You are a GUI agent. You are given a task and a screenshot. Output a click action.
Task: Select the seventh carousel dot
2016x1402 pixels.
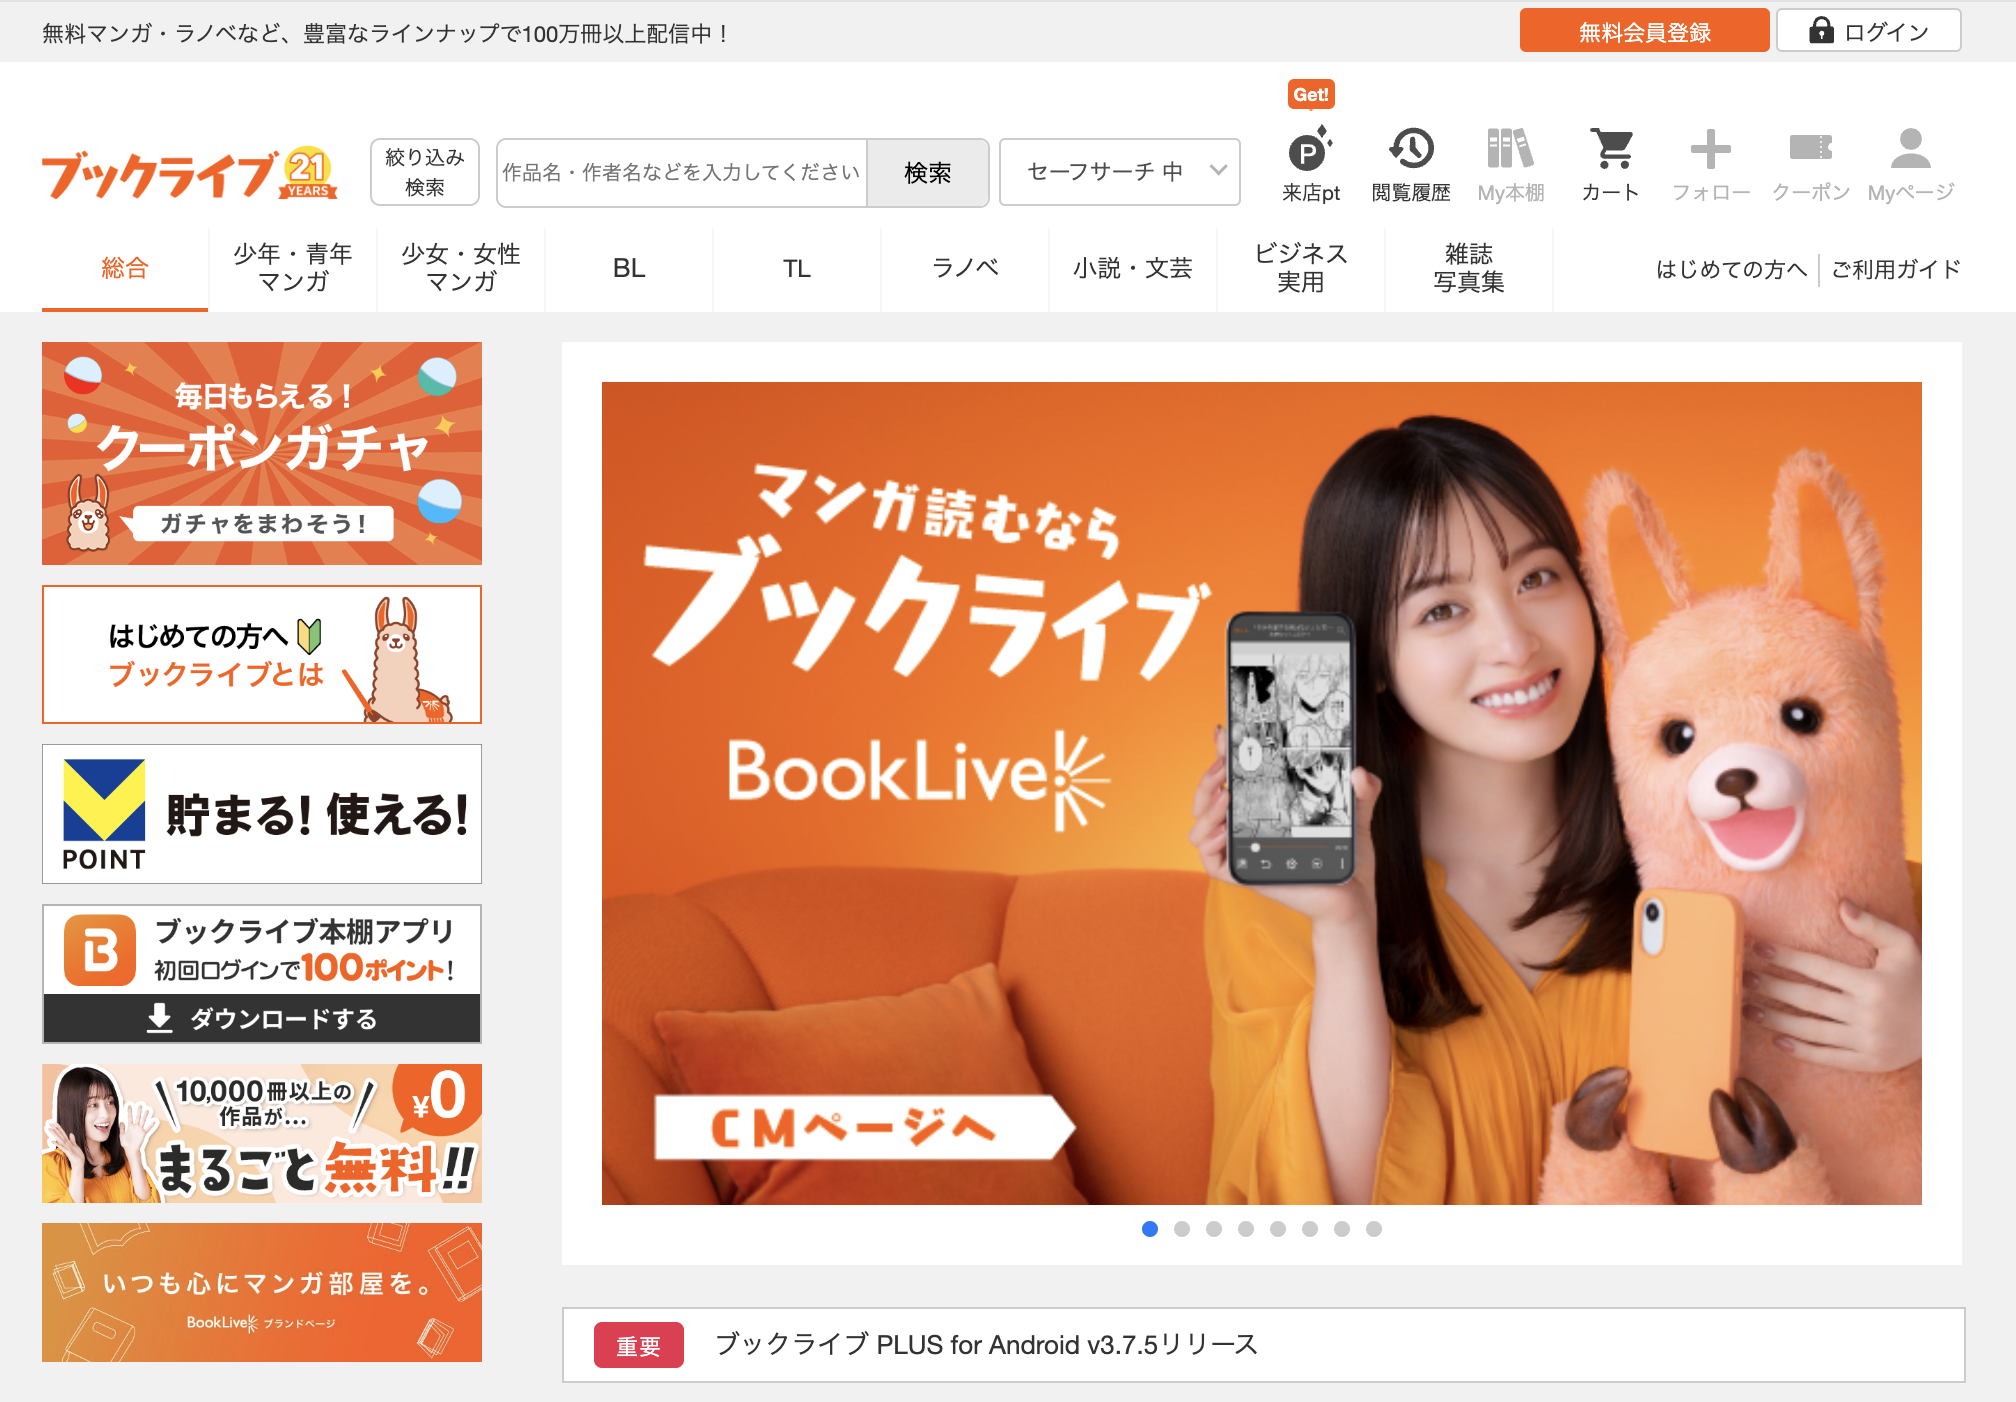1342,1229
